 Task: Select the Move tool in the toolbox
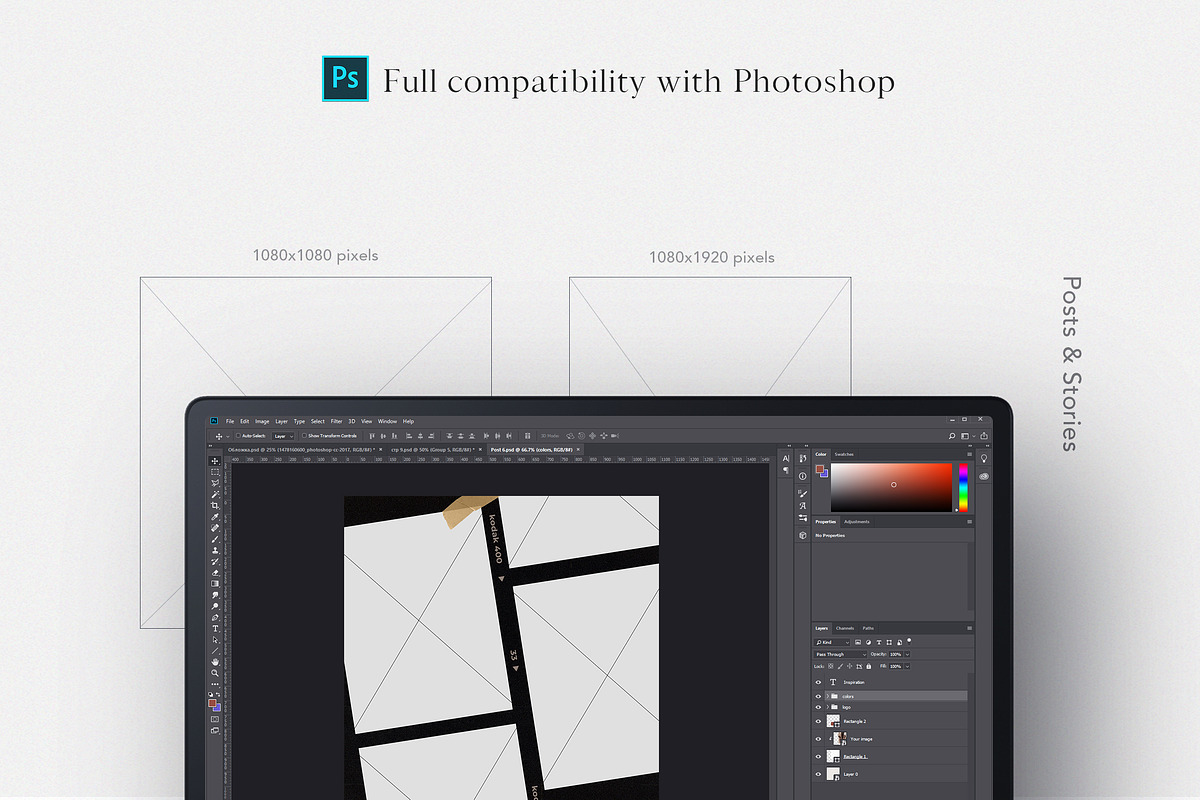(x=215, y=461)
